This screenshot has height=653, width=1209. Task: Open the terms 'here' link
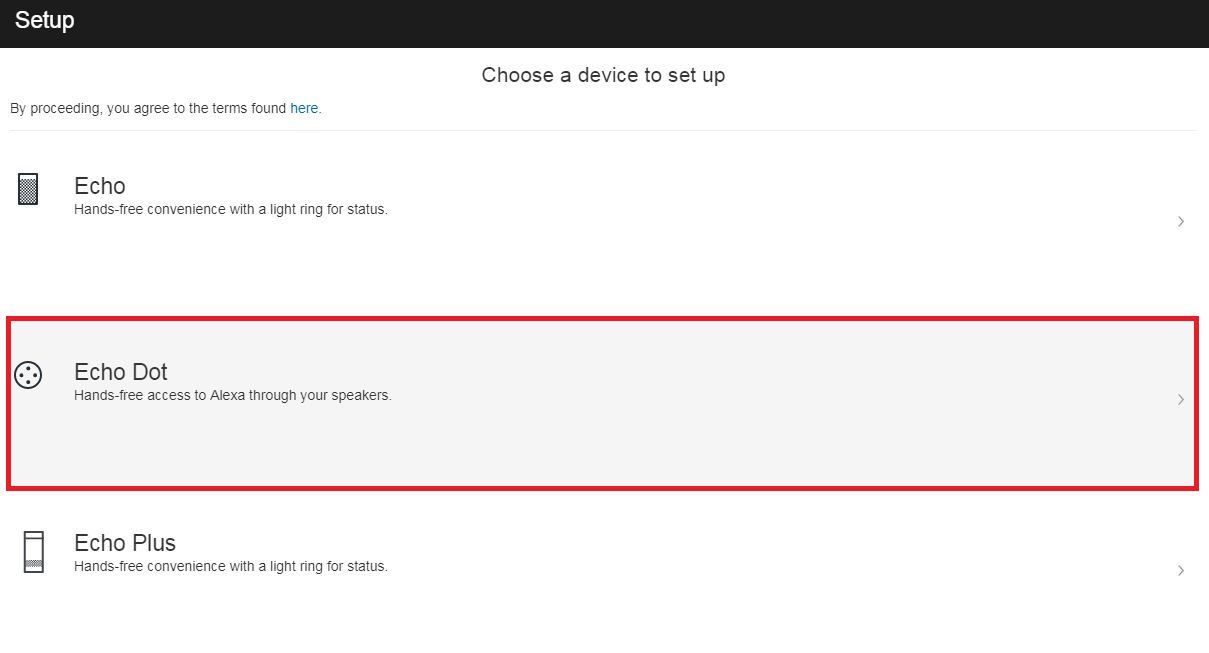pos(304,108)
